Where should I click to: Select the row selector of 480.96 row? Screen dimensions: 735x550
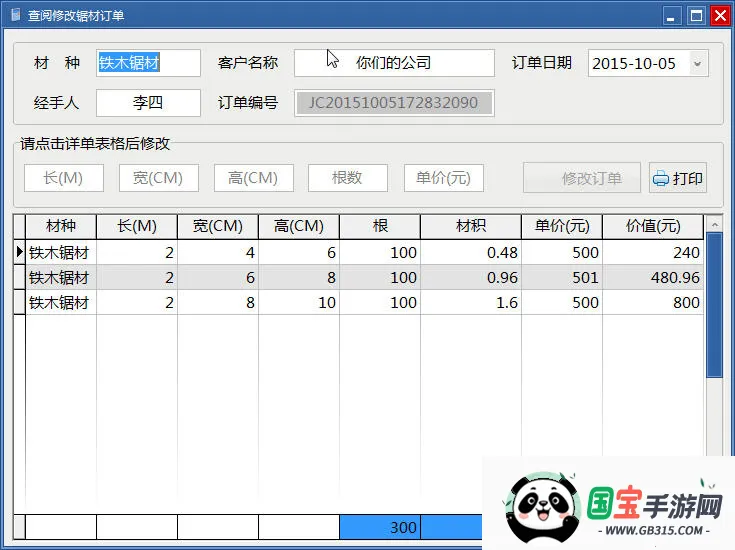tap(19, 277)
